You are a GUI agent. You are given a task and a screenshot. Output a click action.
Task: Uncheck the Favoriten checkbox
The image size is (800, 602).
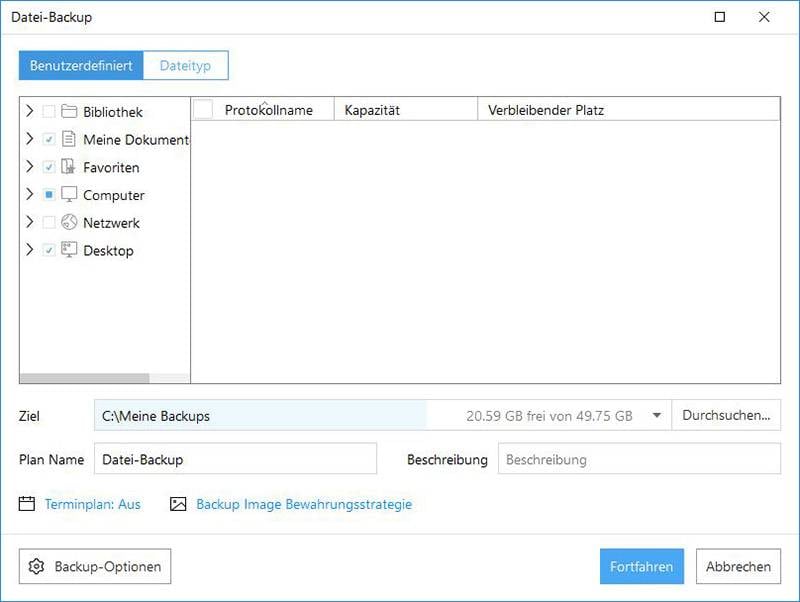pos(49,168)
